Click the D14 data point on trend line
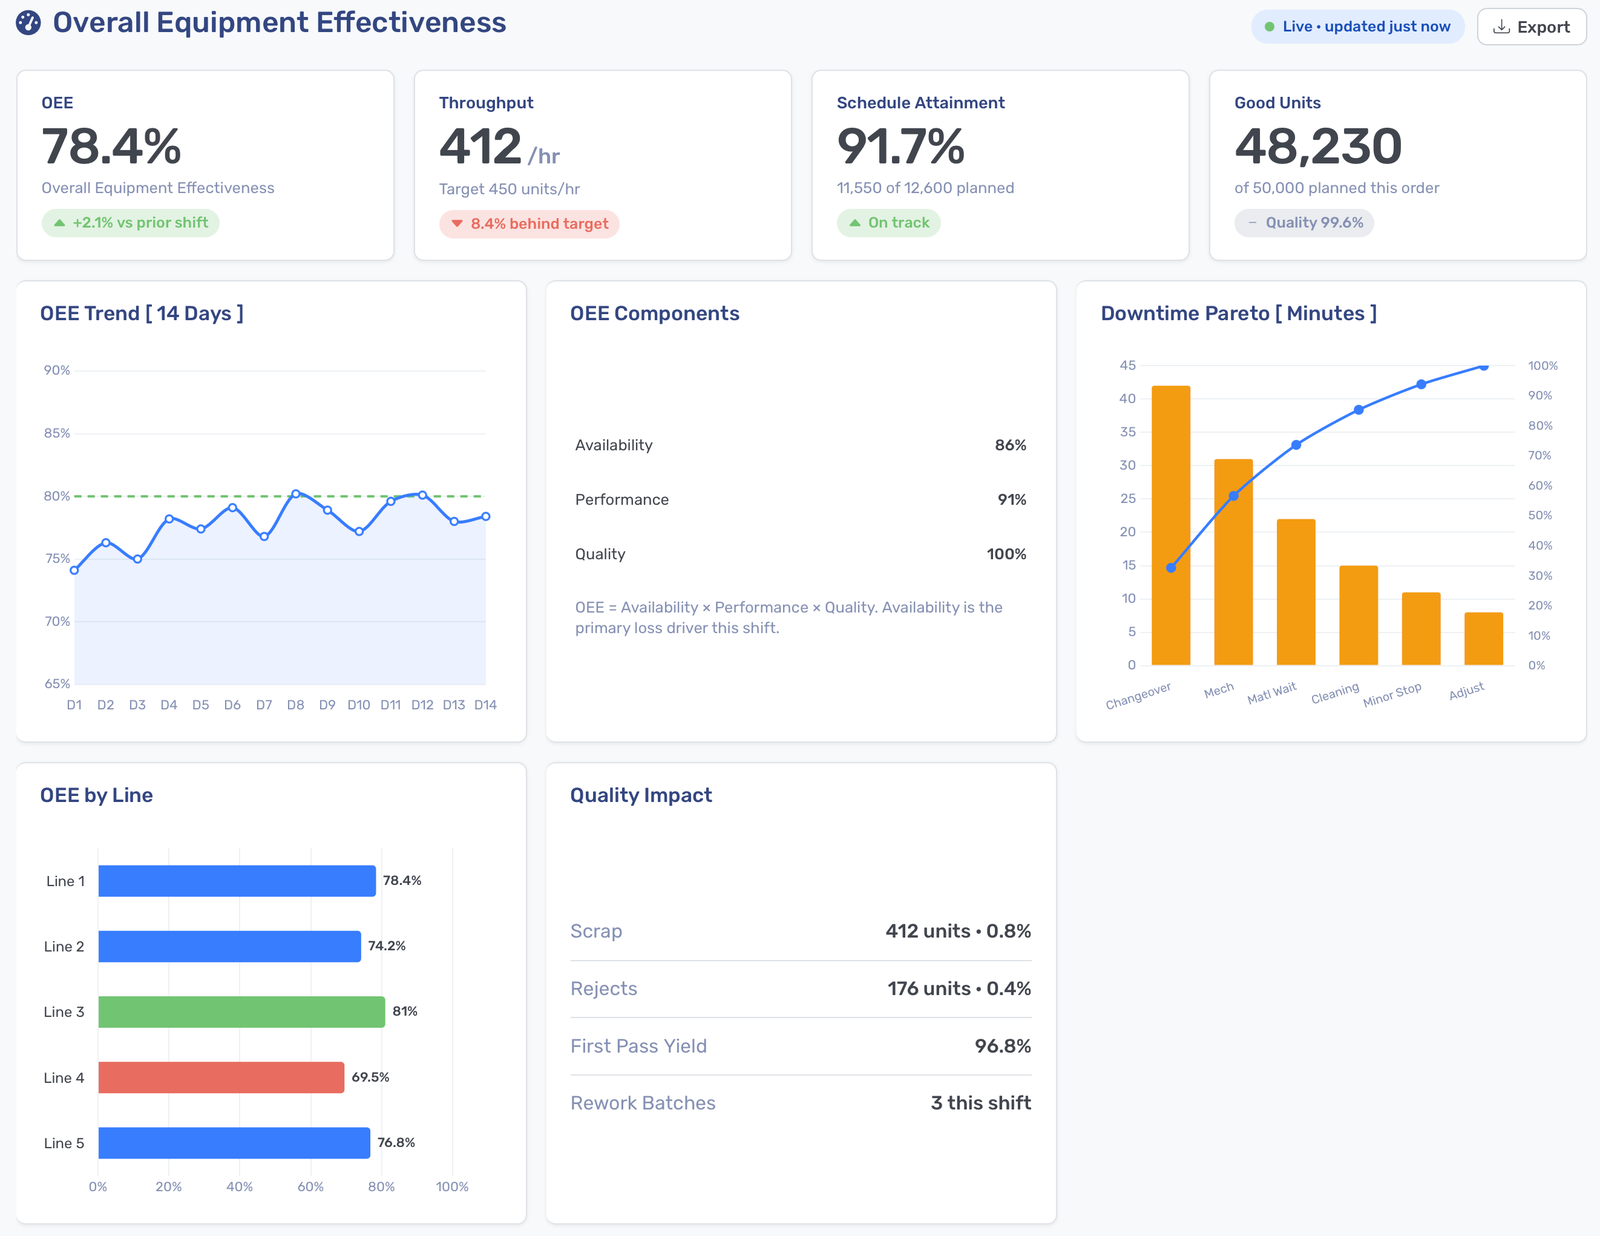The width and height of the screenshot is (1600, 1236). click(486, 517)
